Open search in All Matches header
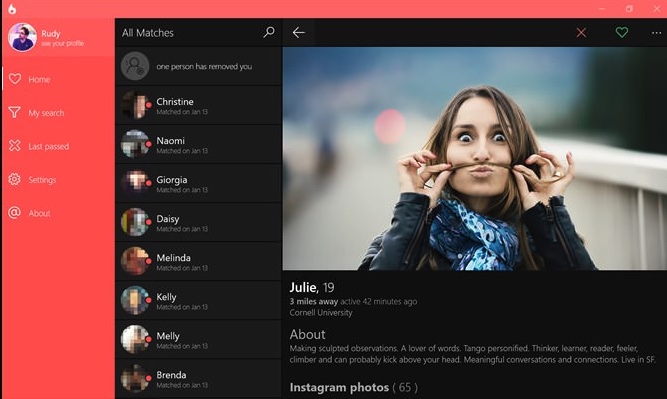Viewport: 667px width, 399px height. point(269,32)
